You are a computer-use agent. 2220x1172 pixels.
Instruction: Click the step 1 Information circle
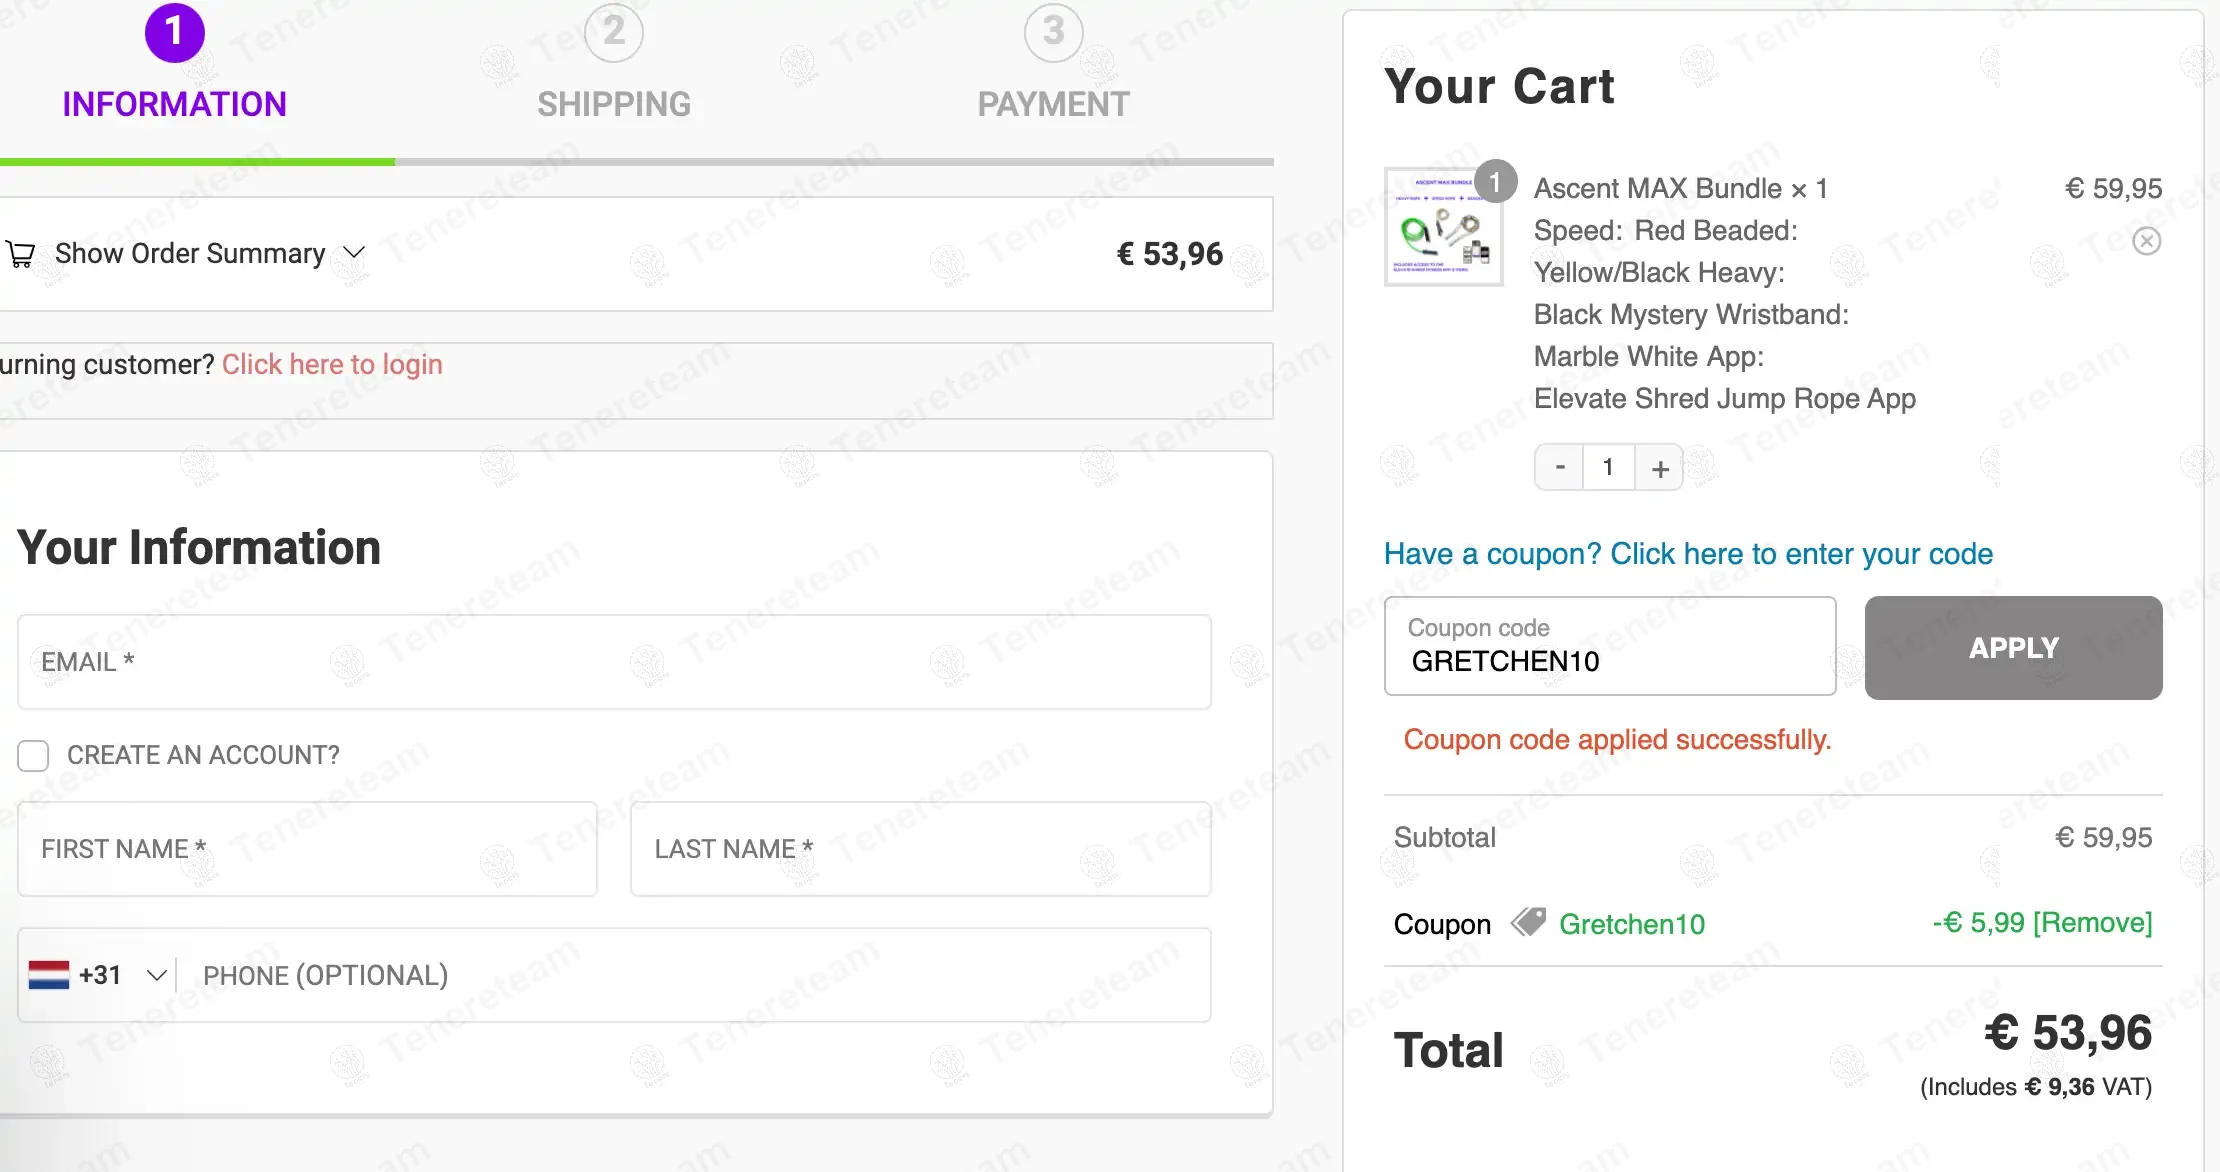[174, 32]
